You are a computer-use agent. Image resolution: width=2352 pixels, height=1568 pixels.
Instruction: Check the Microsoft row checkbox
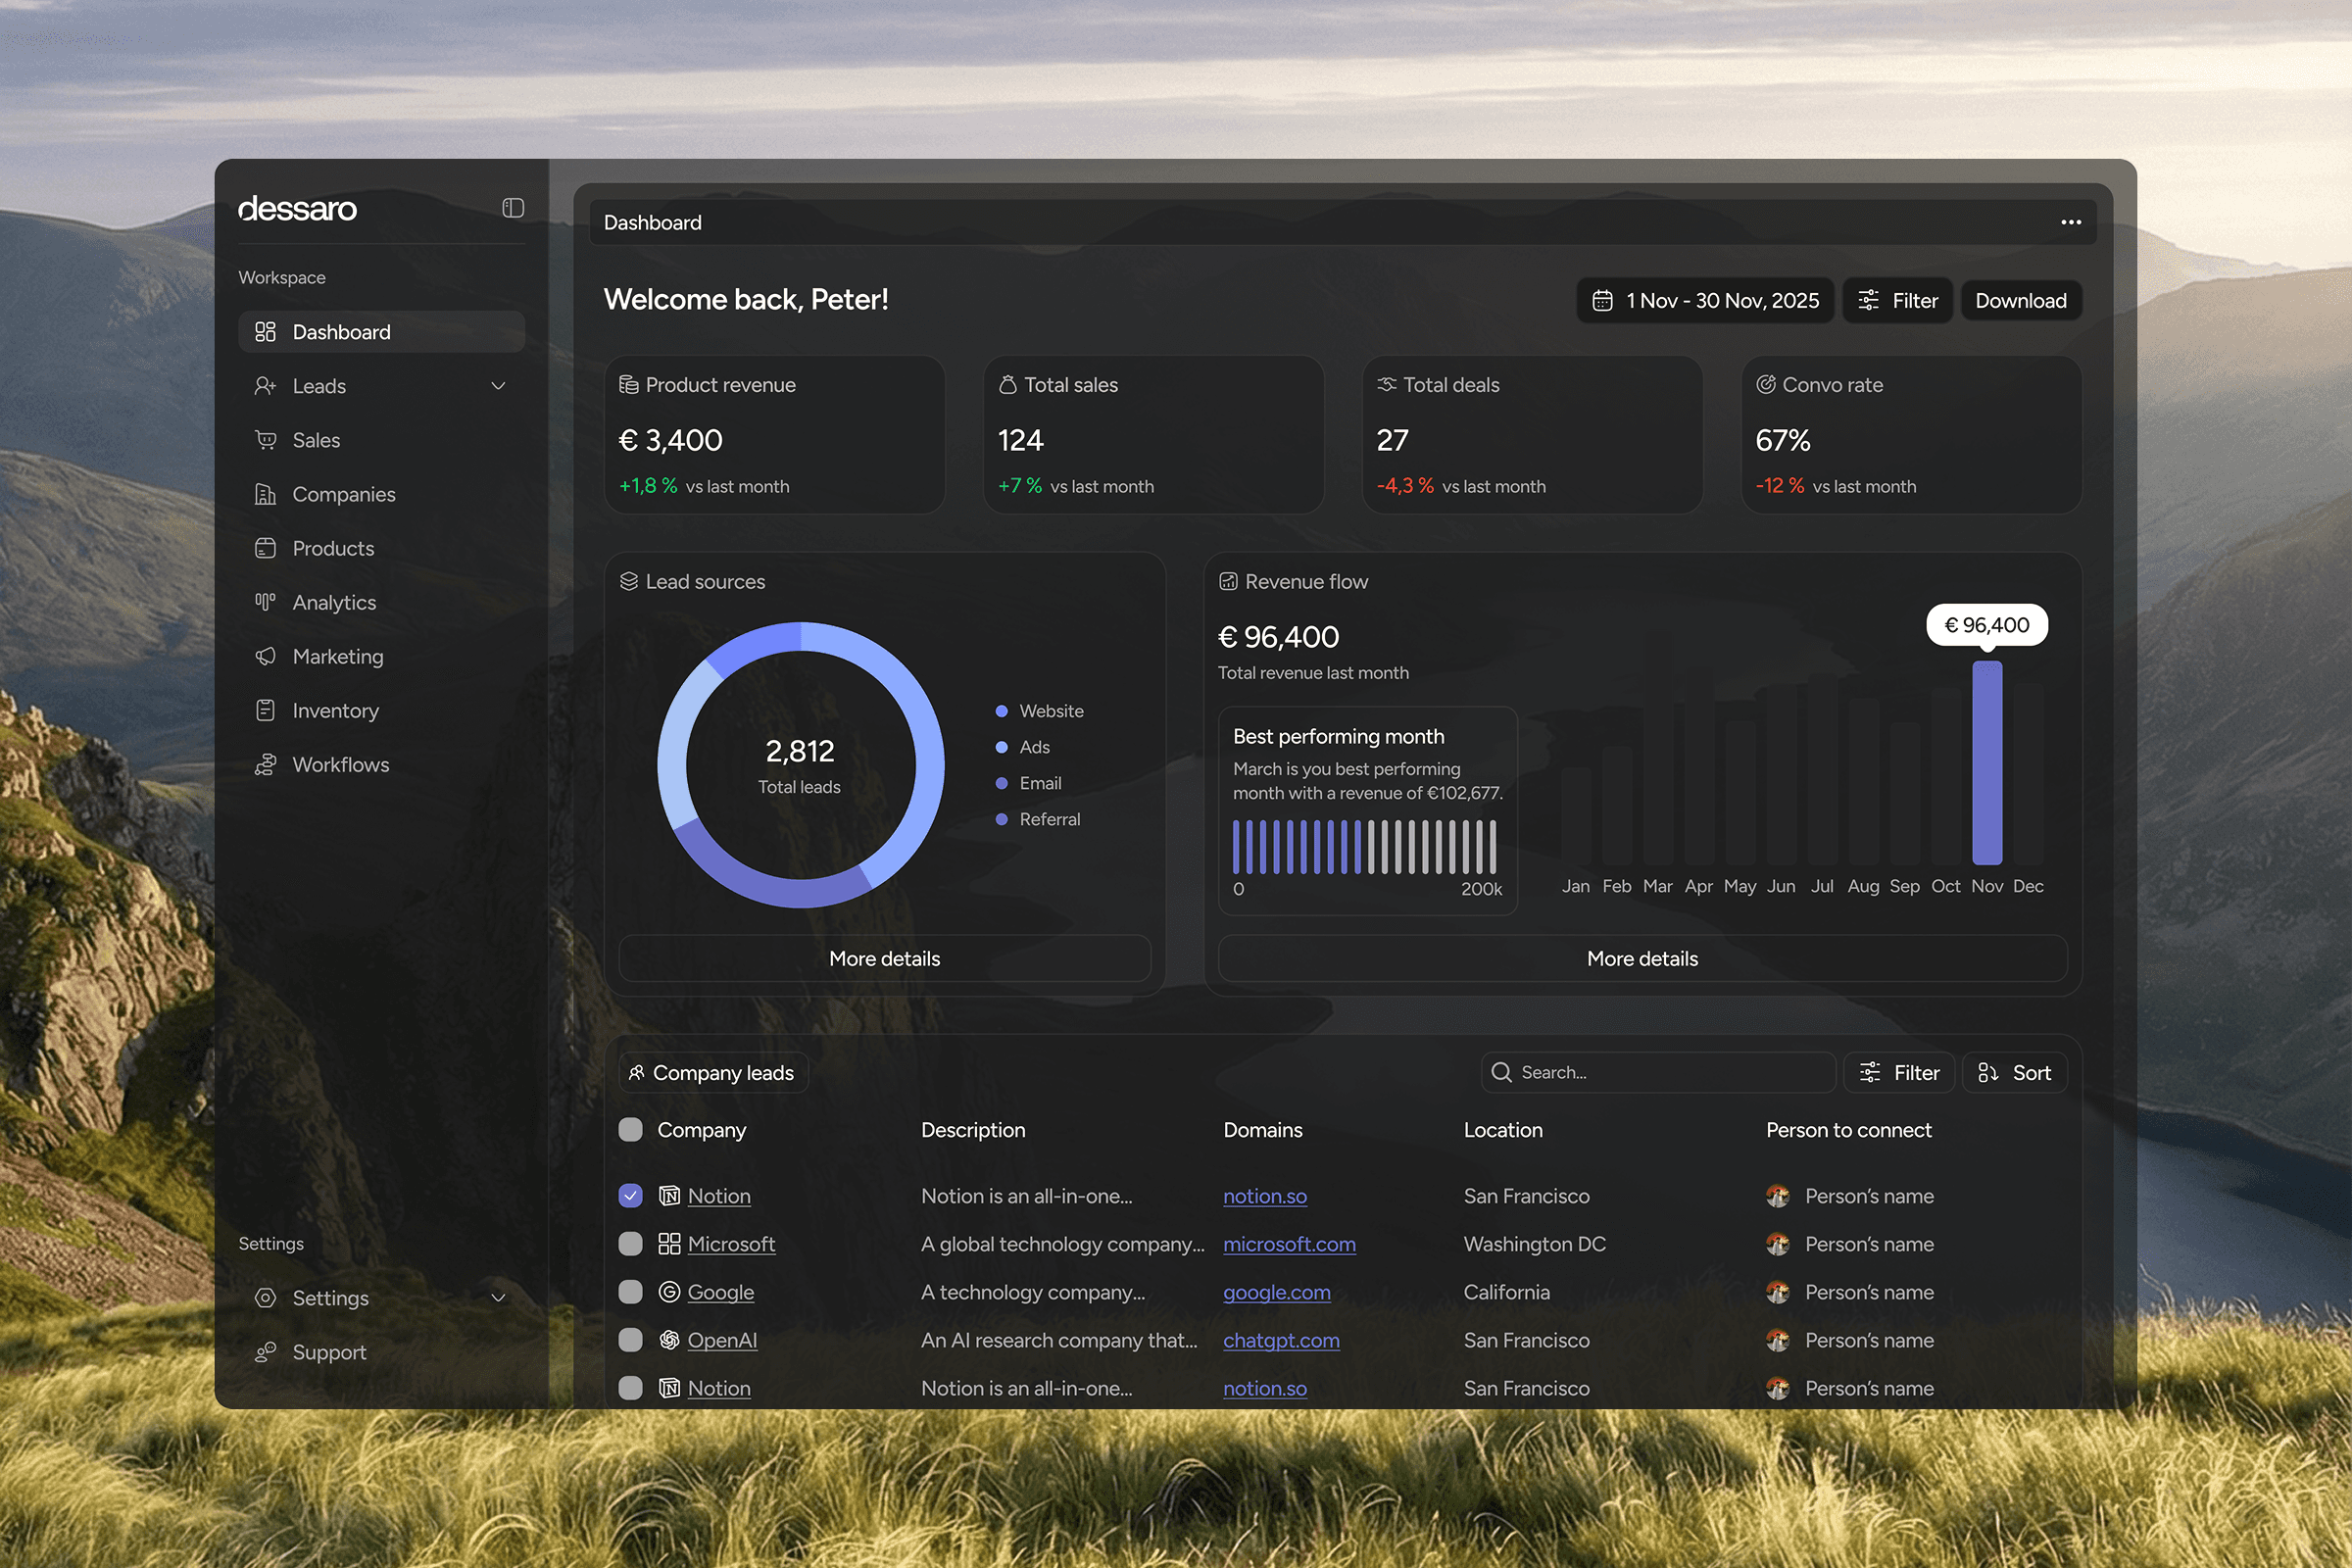point(630,1244)
